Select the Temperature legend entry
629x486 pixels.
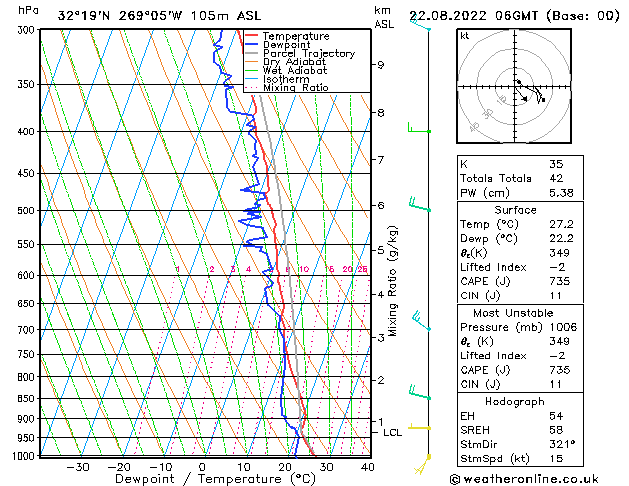tap(296, 36)
